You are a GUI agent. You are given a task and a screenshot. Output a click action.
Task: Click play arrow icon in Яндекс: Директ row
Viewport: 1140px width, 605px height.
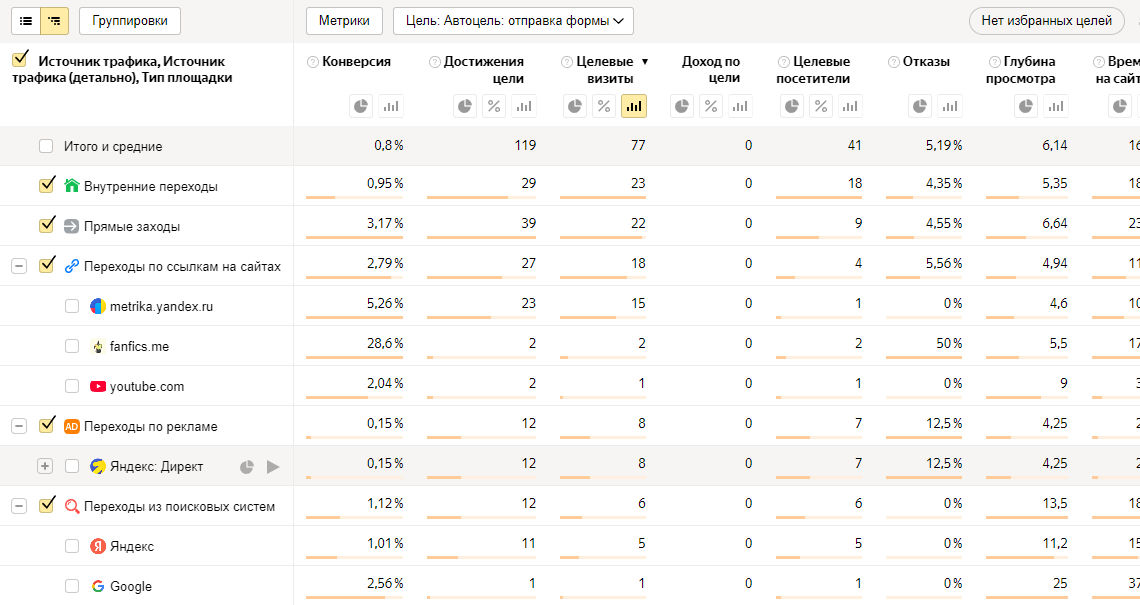273,466
